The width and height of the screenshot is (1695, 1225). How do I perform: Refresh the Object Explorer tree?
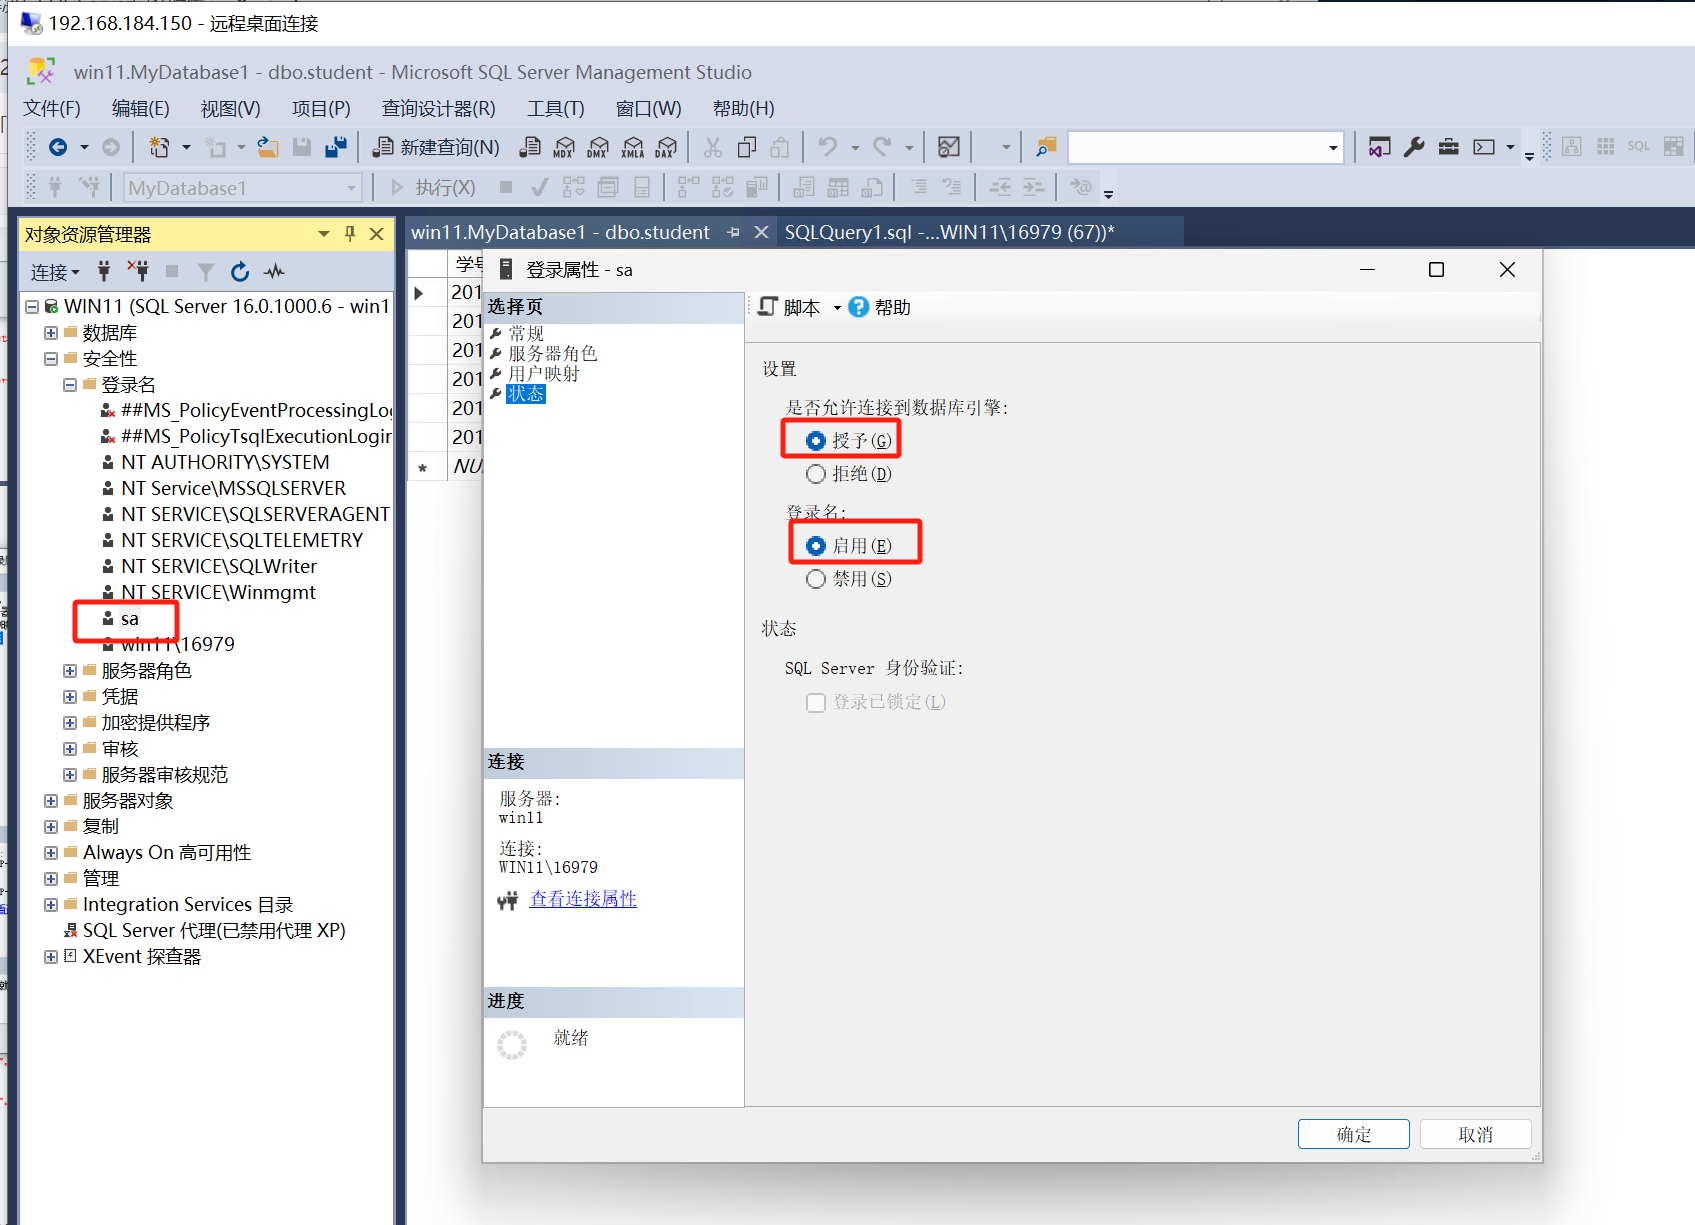click(239, 271)
